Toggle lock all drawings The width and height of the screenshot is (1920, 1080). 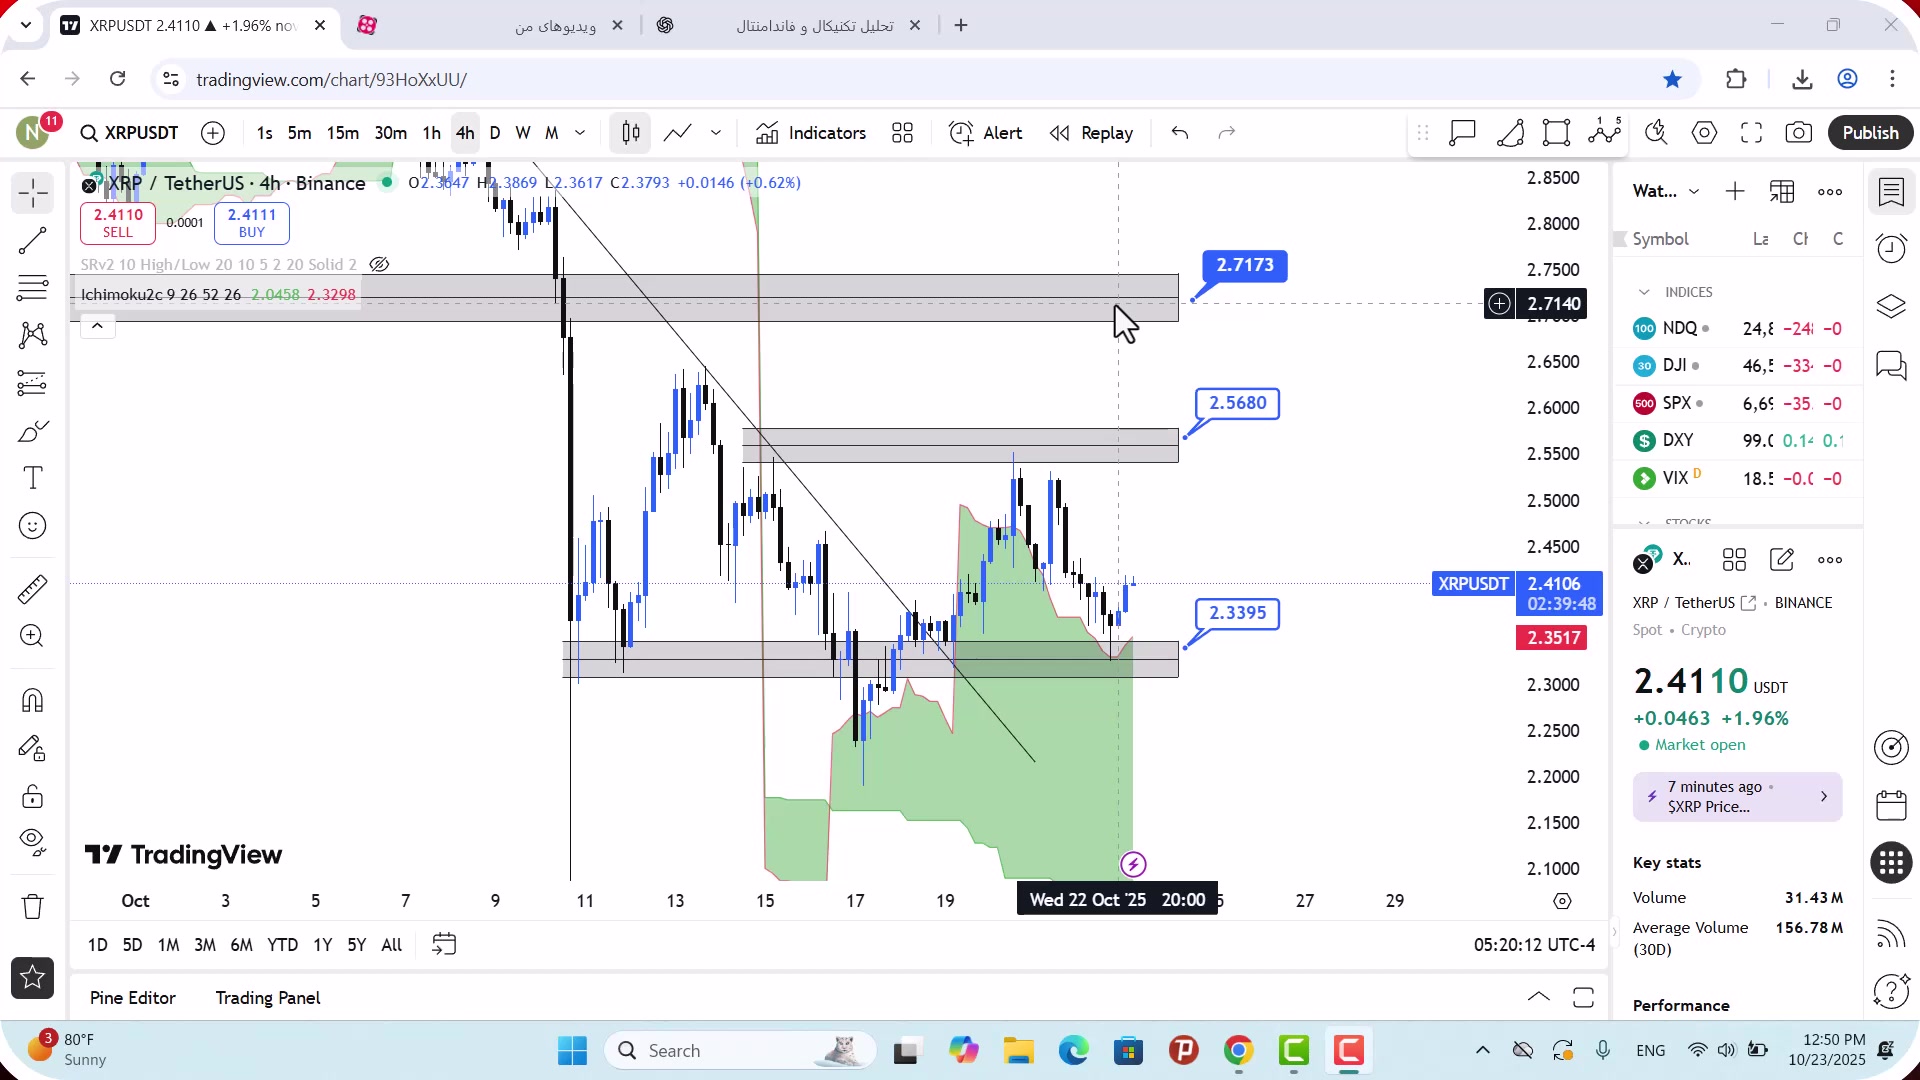click(x=33, y=796)
